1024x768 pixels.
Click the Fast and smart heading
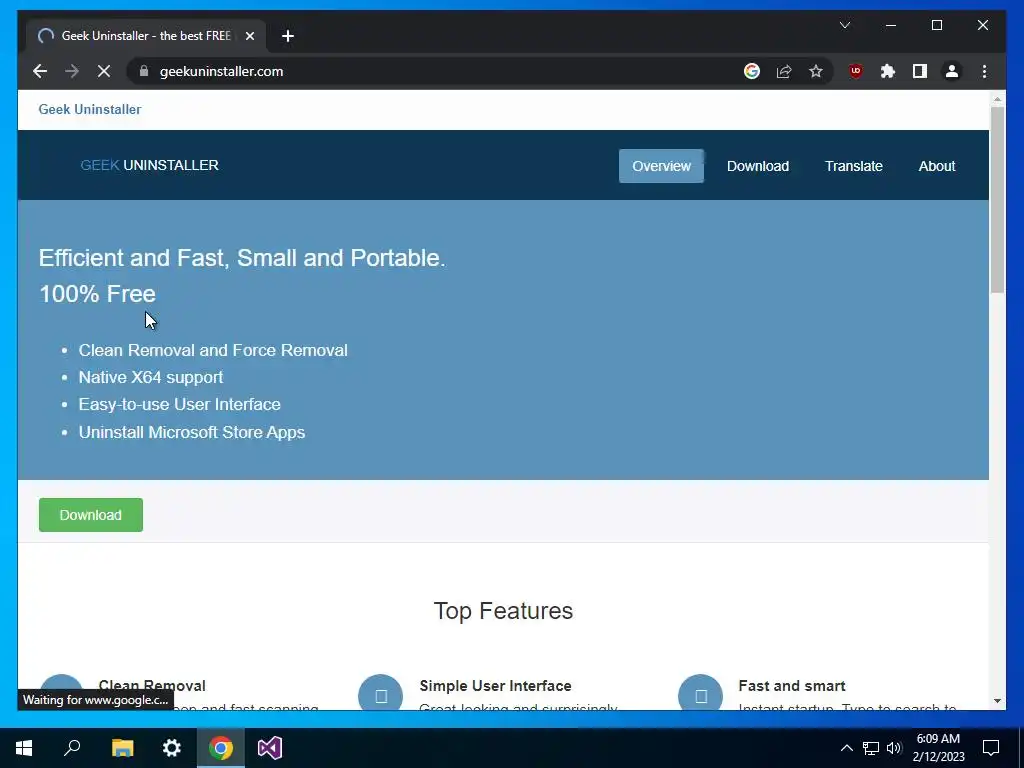coord(792,686)
